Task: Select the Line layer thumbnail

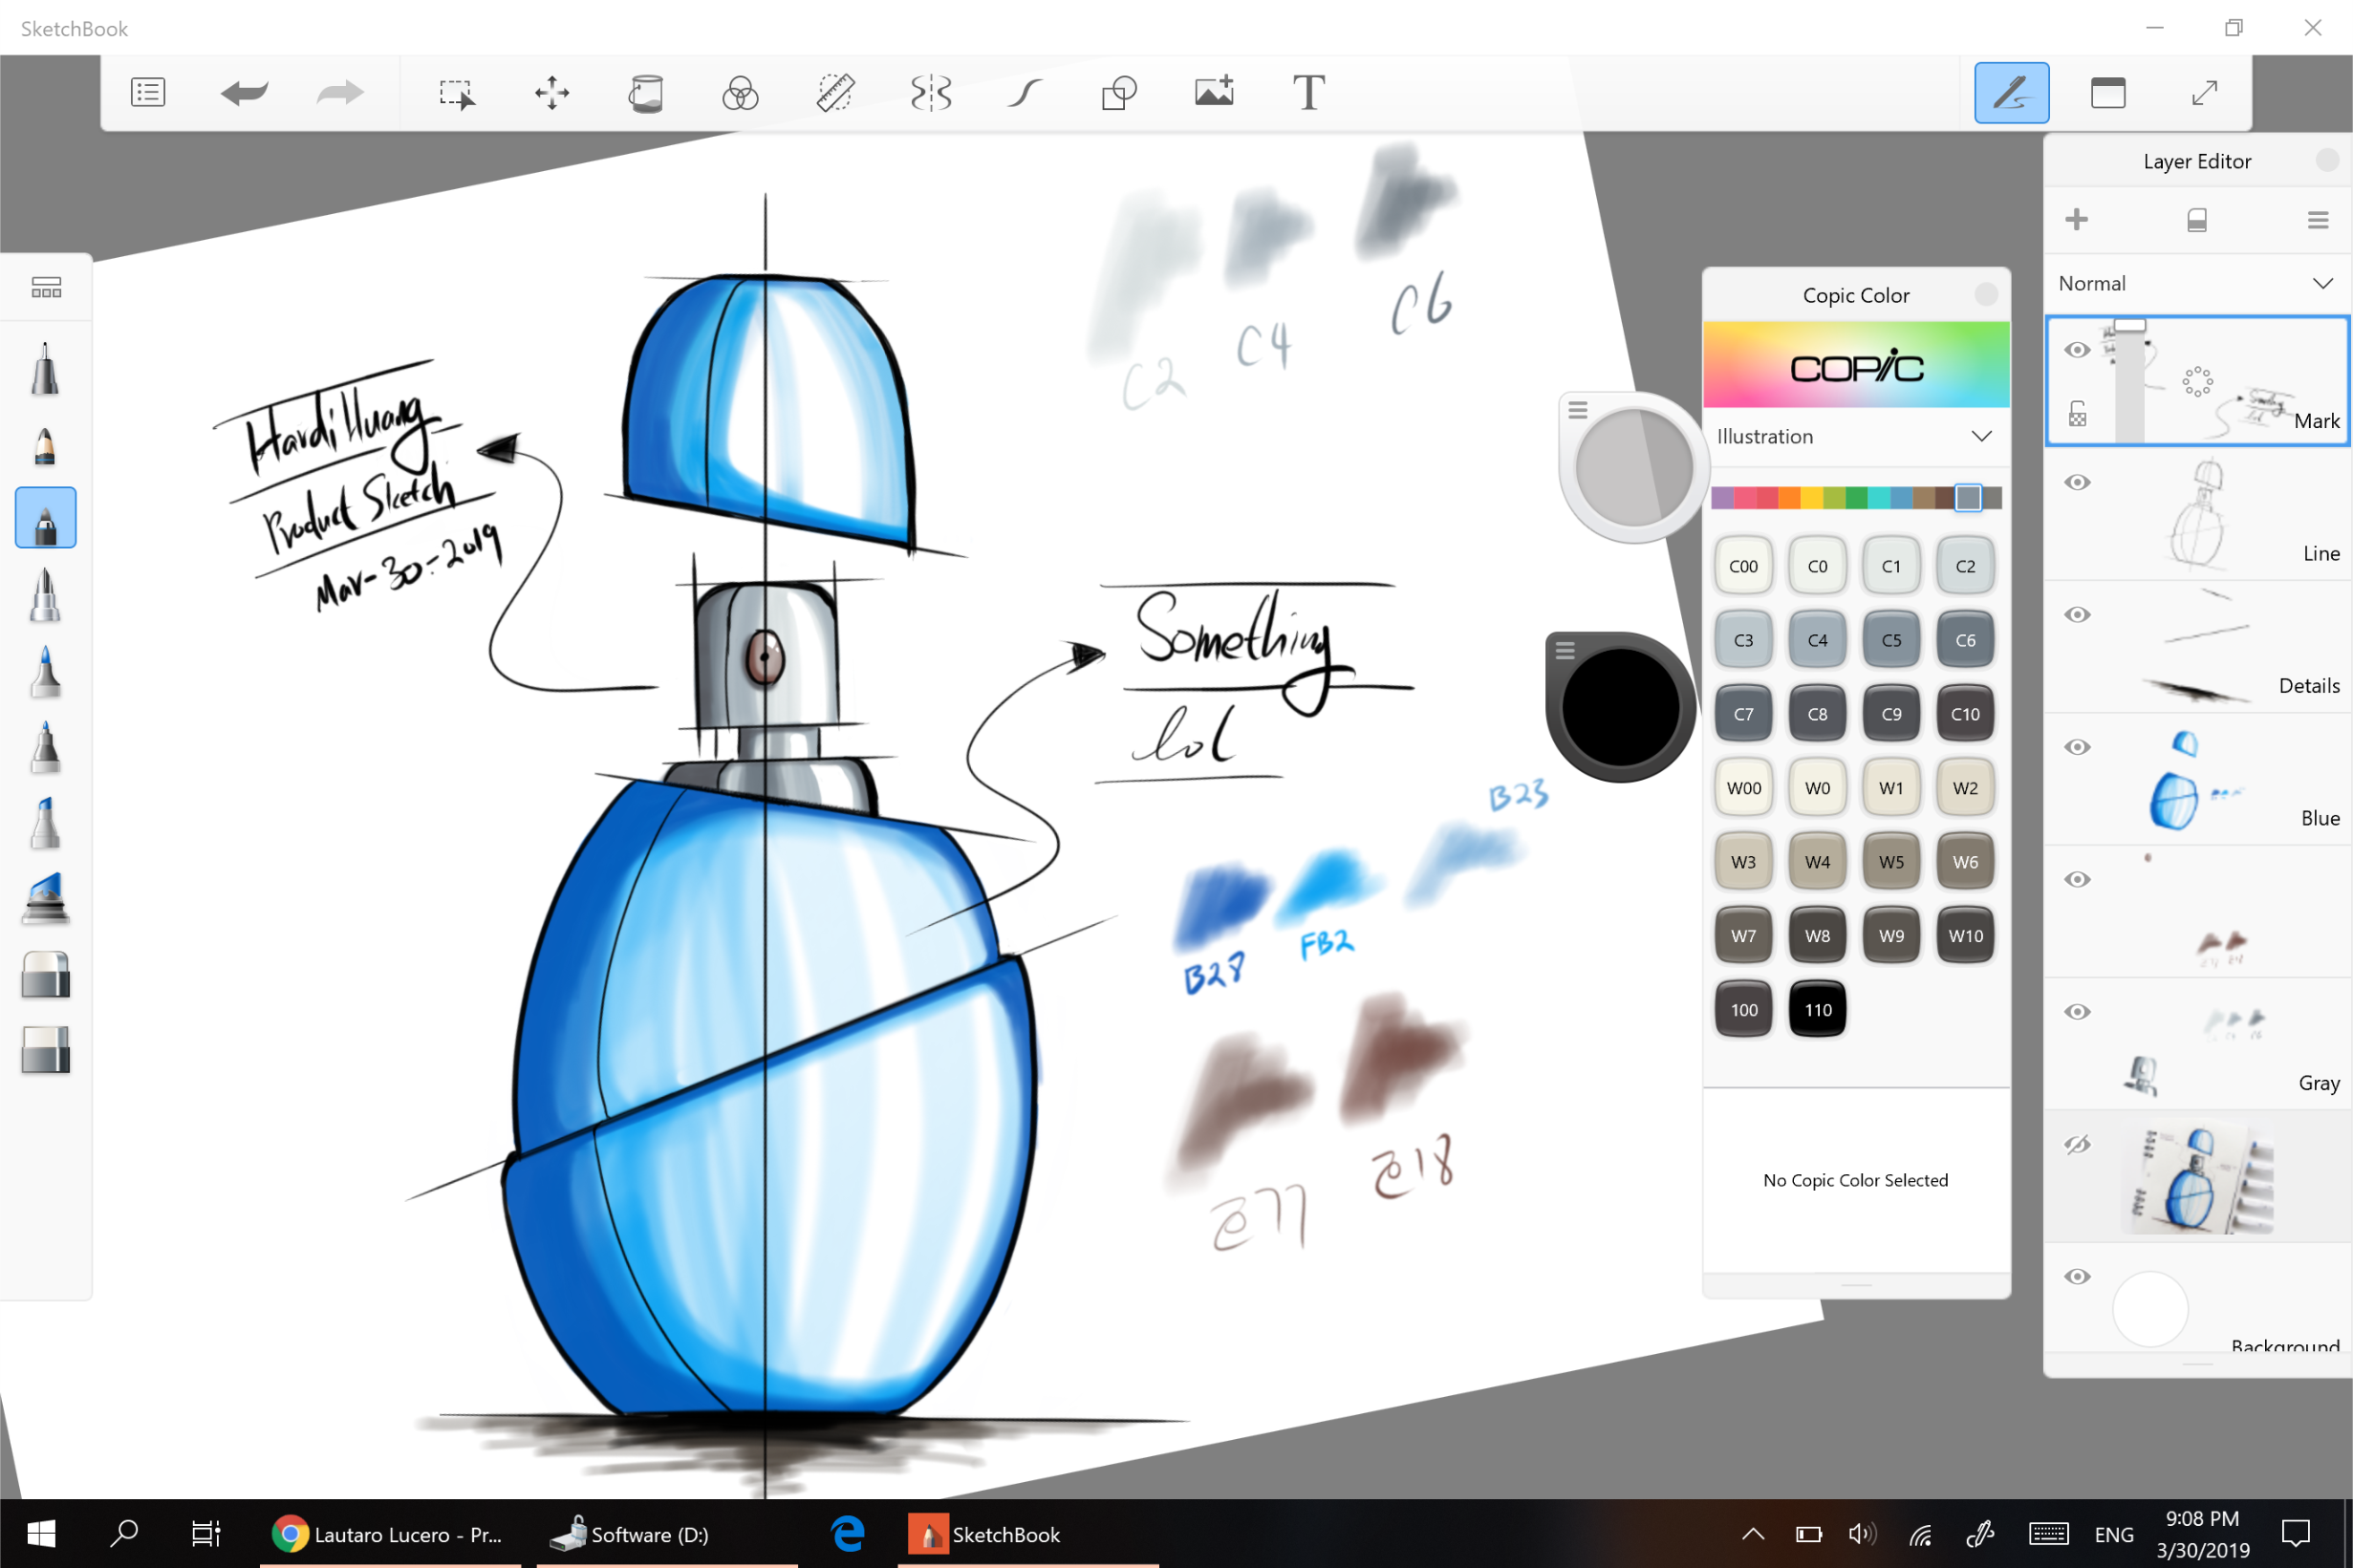Action: [2199, 513]
